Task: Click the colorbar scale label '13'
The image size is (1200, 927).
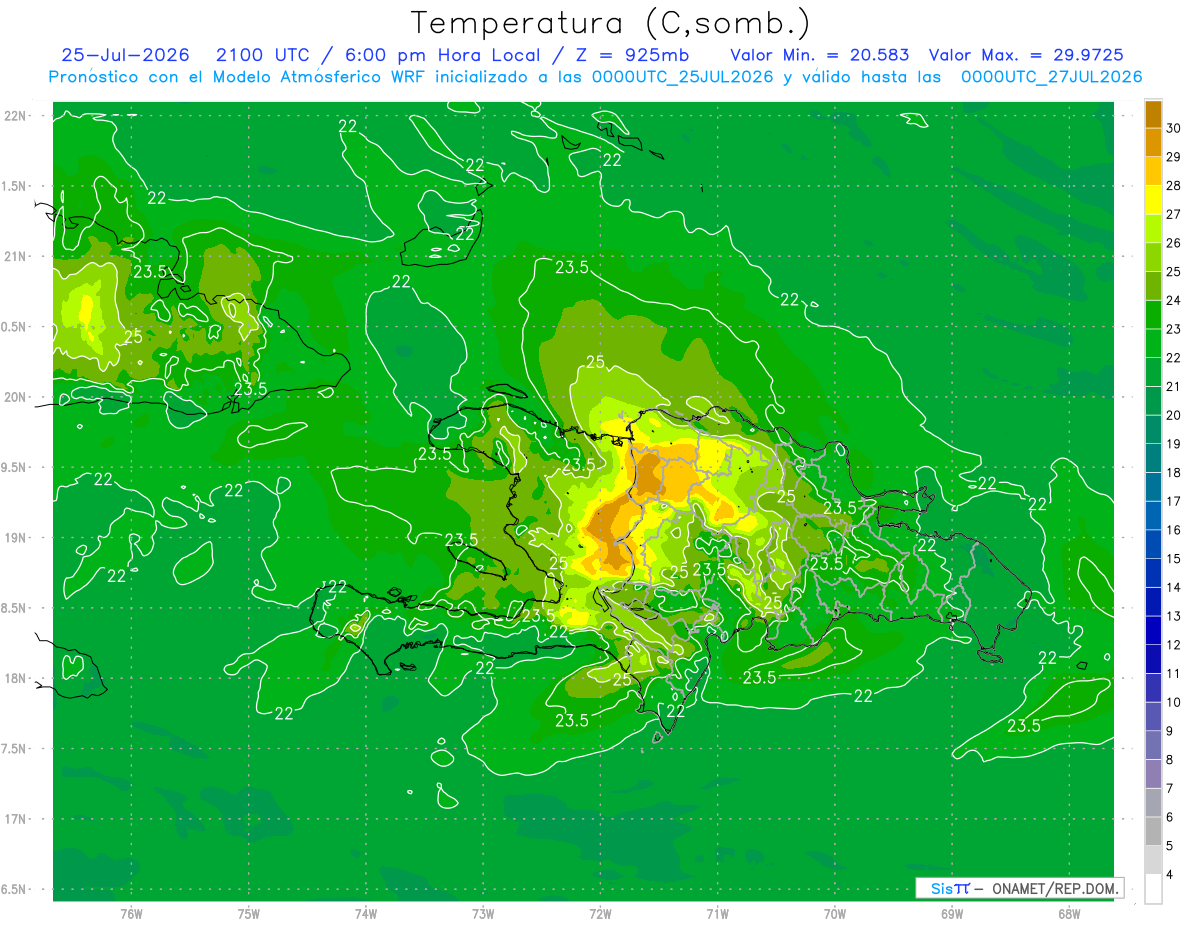Action: (x=1174, y=616)
